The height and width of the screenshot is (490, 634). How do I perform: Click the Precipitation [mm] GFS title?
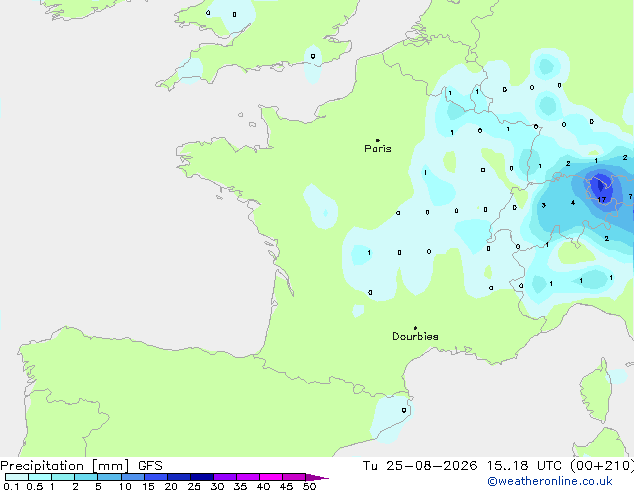[81, 466]
